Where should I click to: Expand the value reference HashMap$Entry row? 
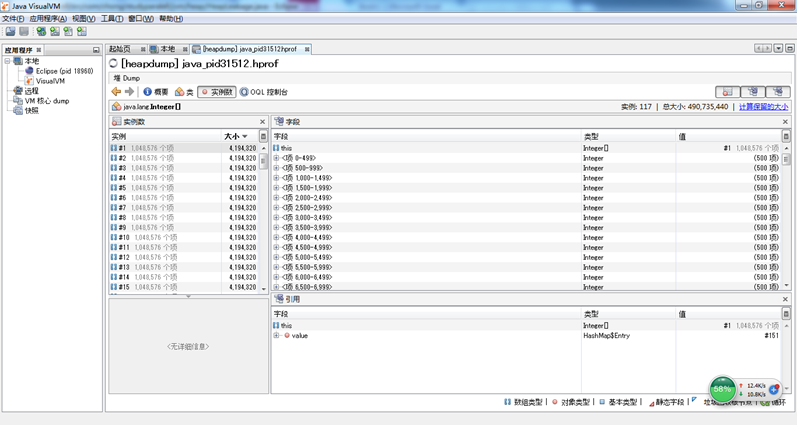point(276,336)
